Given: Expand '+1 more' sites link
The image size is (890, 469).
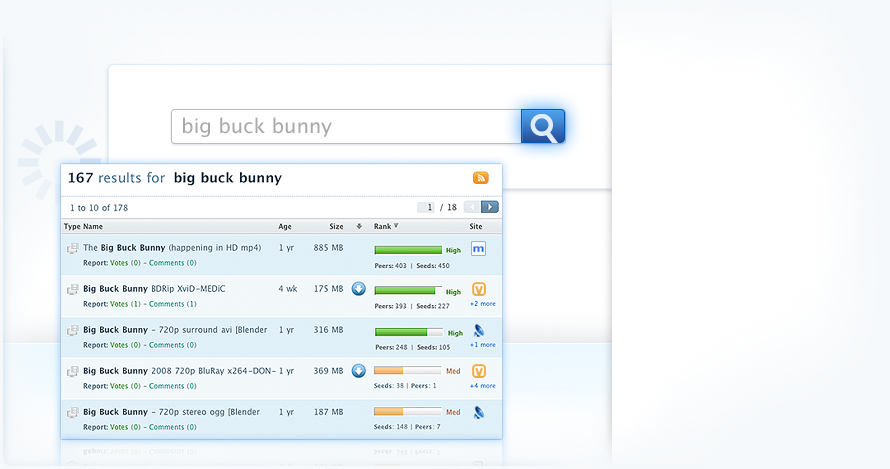Looking at the screenshot, I should tap(482, 345).
